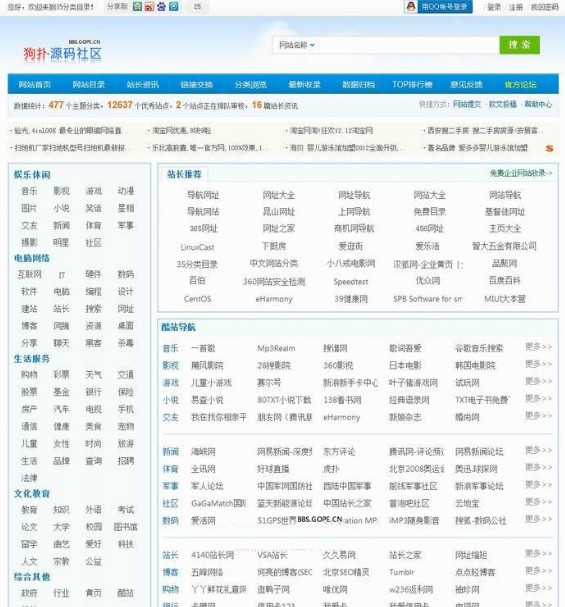Screen dimensions: 565x607
Task: Open the 最新收录 nav tab
Action: tap(305, 84)
